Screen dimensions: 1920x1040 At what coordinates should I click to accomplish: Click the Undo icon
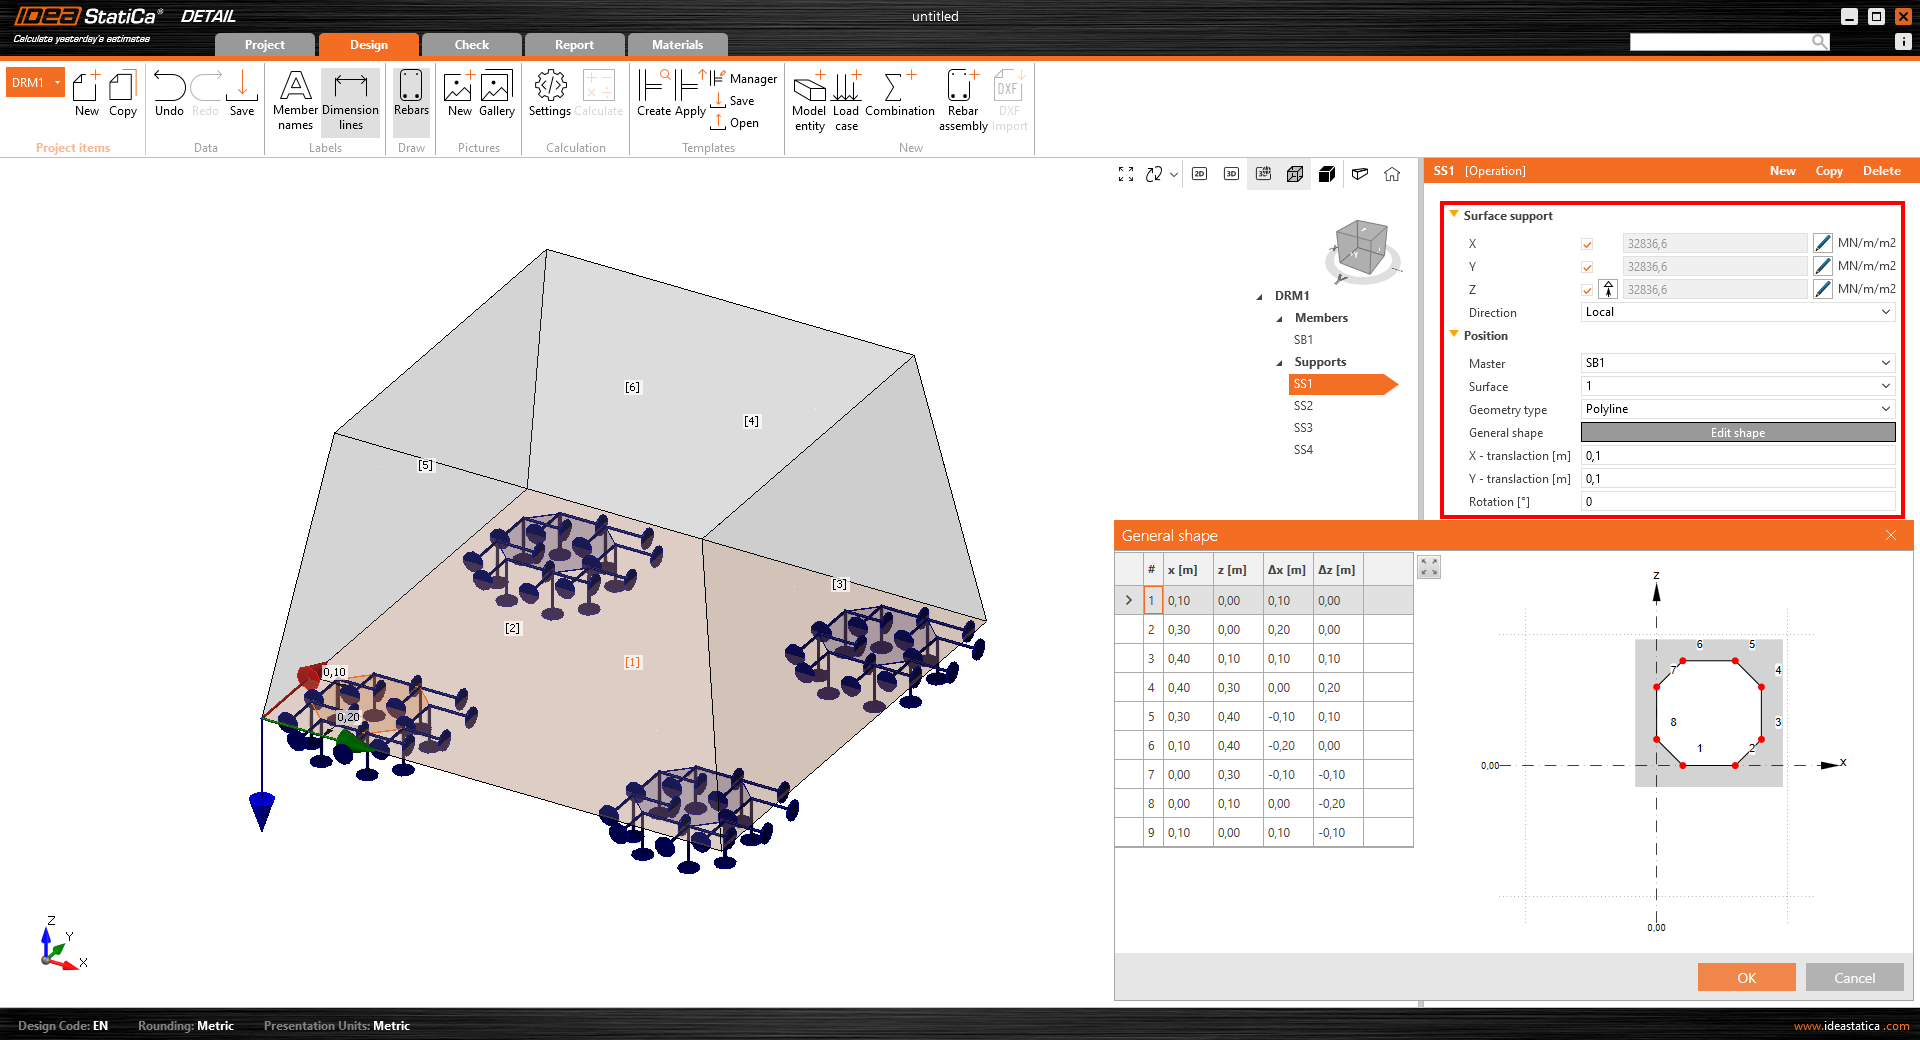169,95
